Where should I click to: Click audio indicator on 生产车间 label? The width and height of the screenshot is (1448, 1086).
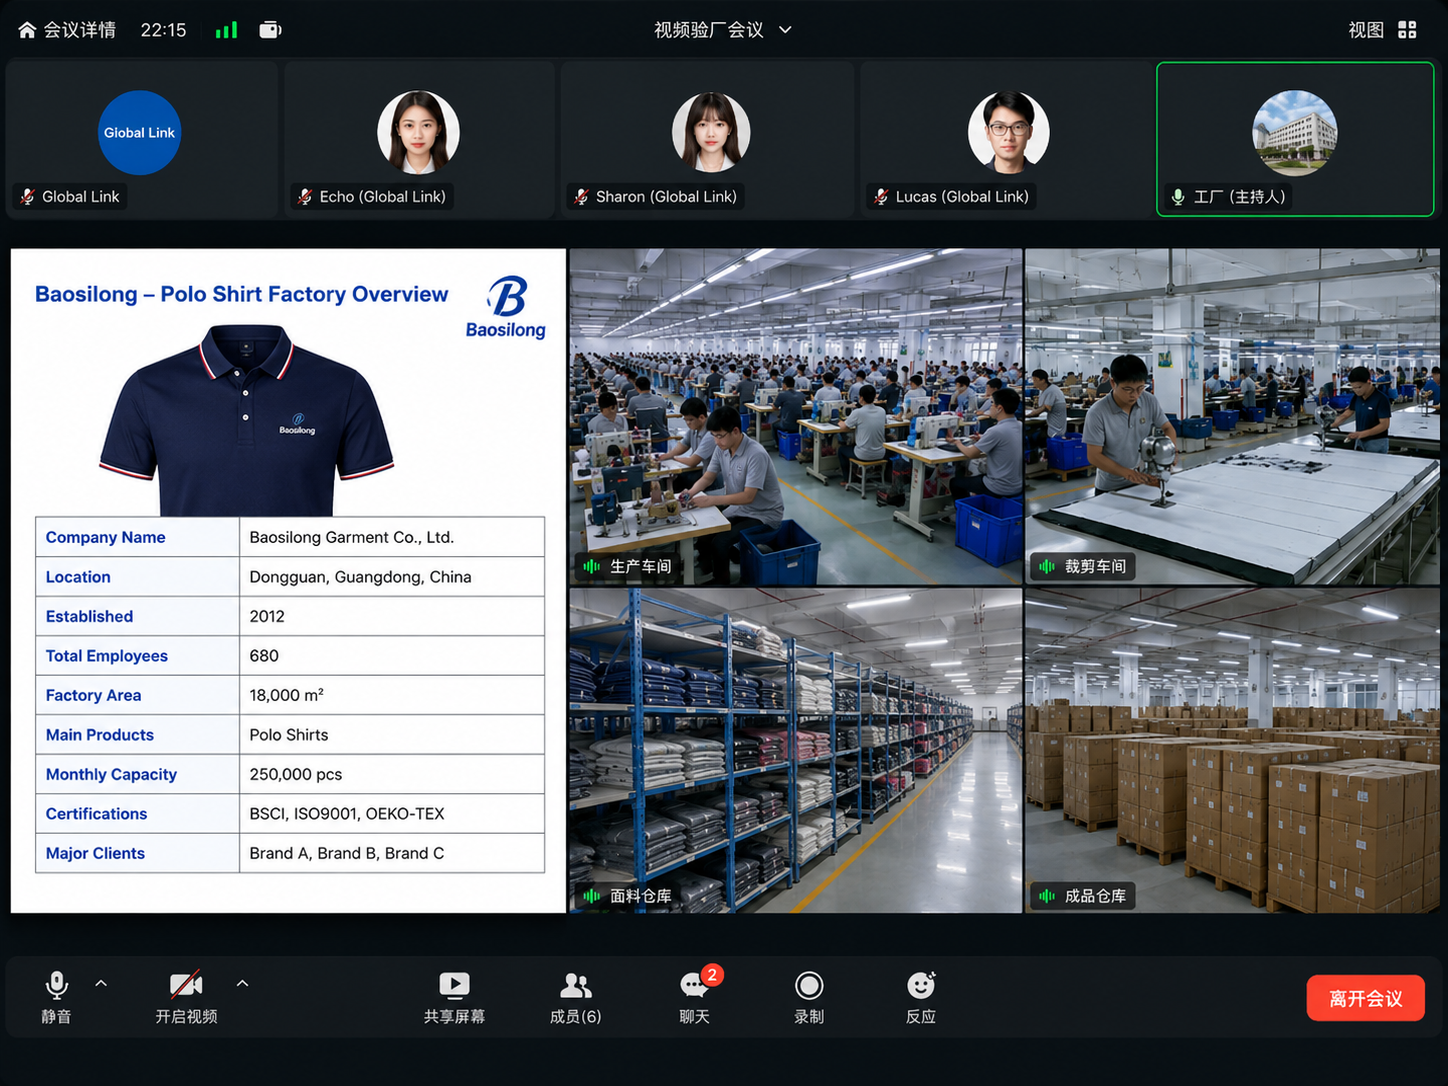click(592, 567)
